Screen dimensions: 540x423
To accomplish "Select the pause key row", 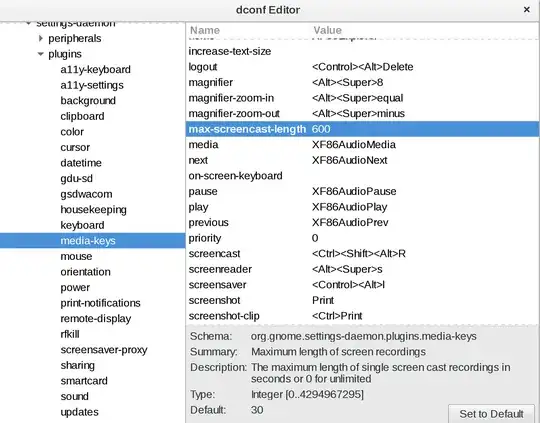I will pos(362,192).
